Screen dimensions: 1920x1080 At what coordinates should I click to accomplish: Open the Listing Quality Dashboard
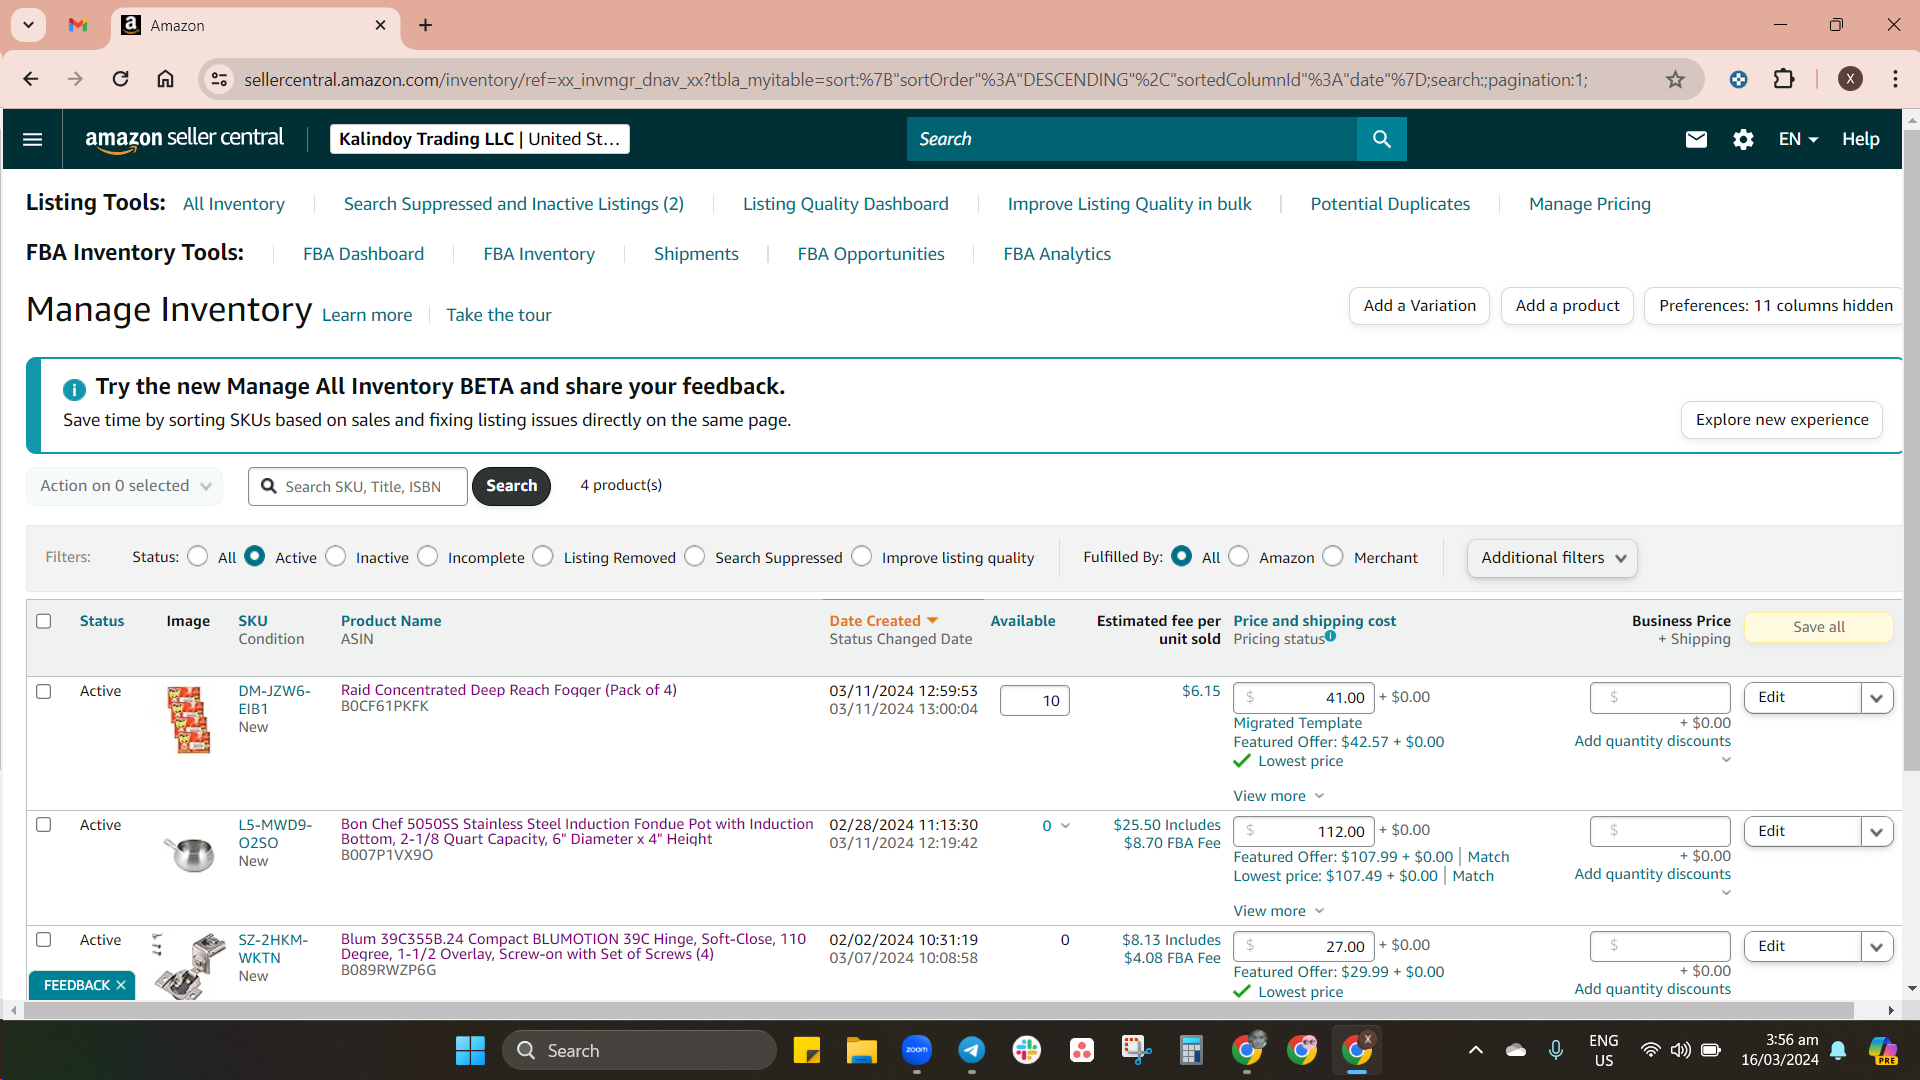pos(846,204)
